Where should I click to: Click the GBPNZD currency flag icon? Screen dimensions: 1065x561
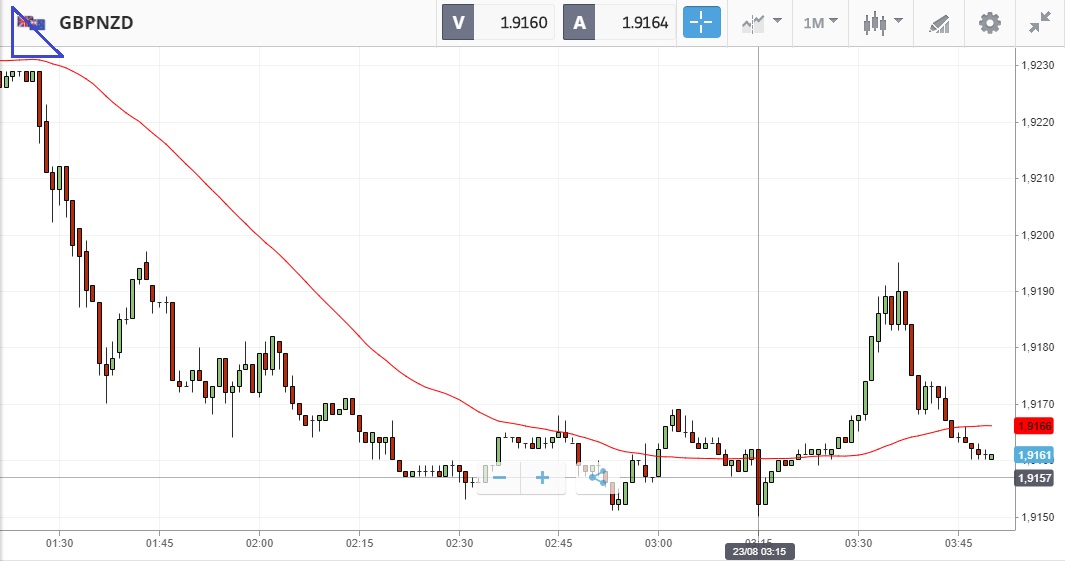tap(31, 22)
